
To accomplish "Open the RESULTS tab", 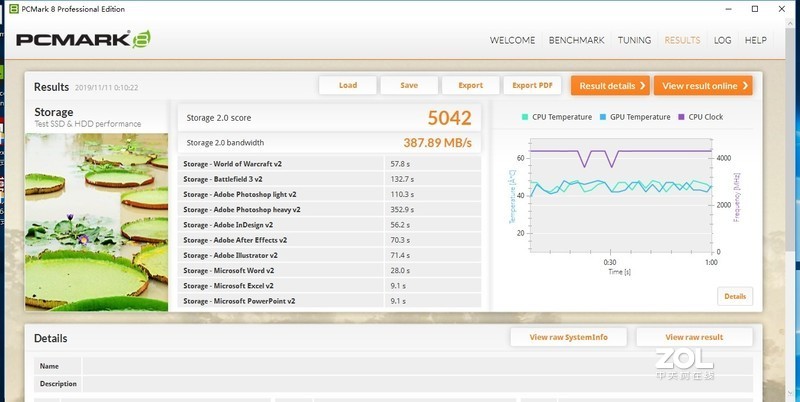I will (682, 40).
